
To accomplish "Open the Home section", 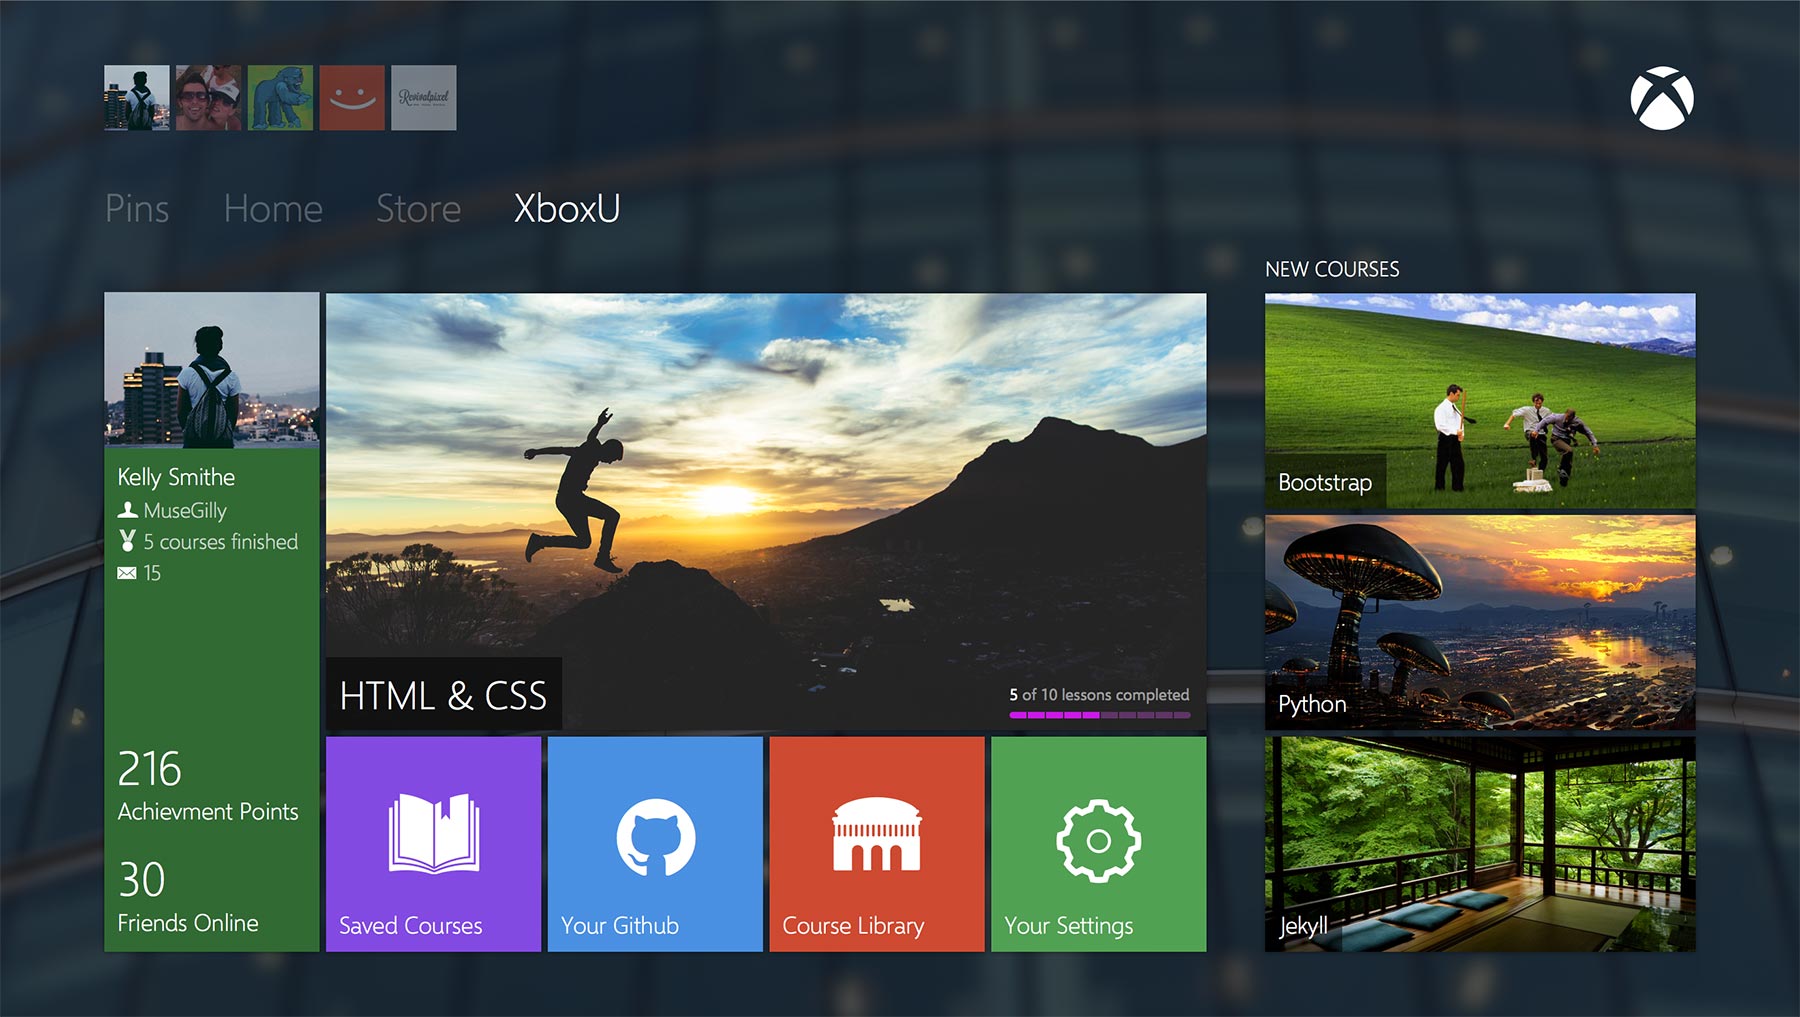I will pyautogui.click(x=272, y=209).
